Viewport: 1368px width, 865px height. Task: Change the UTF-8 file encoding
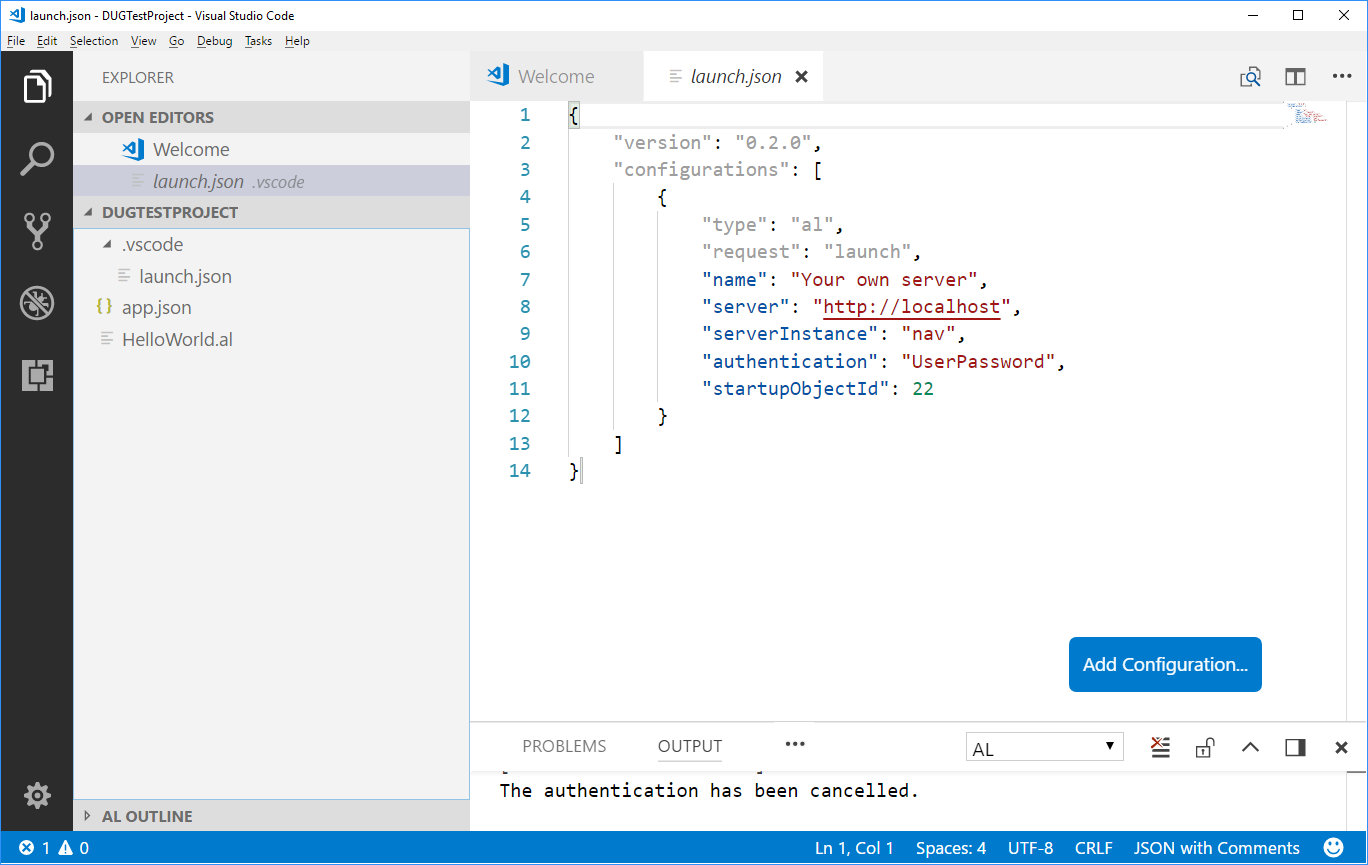coord(1030,848)
